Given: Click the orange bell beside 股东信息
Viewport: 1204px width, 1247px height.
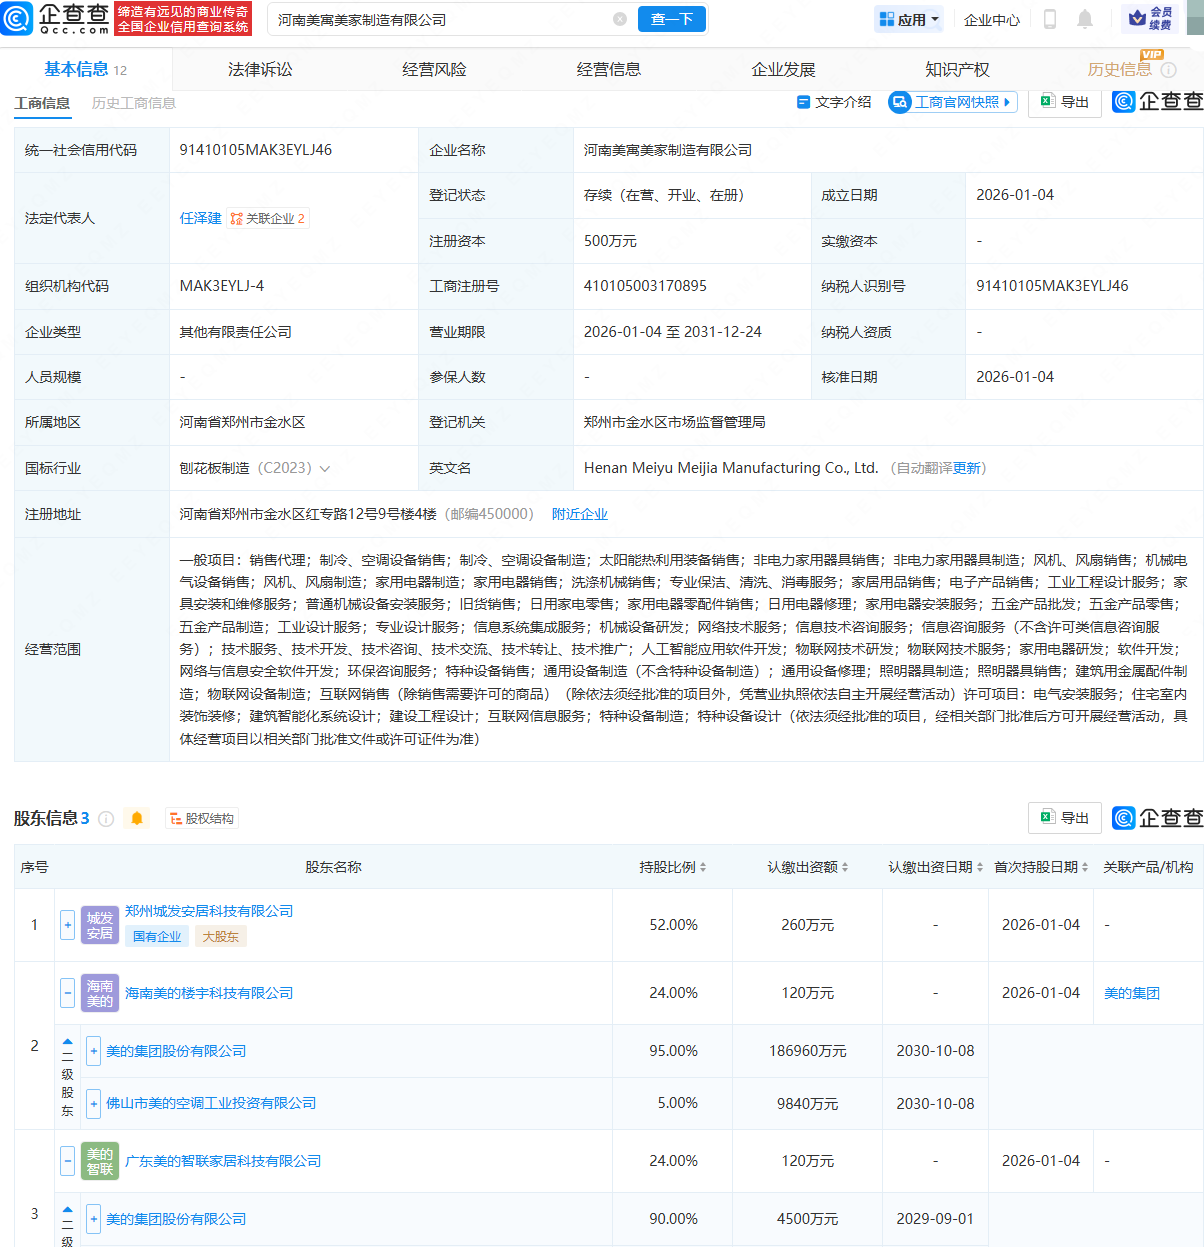Looking at the screenshot, I should coord(138,818).
